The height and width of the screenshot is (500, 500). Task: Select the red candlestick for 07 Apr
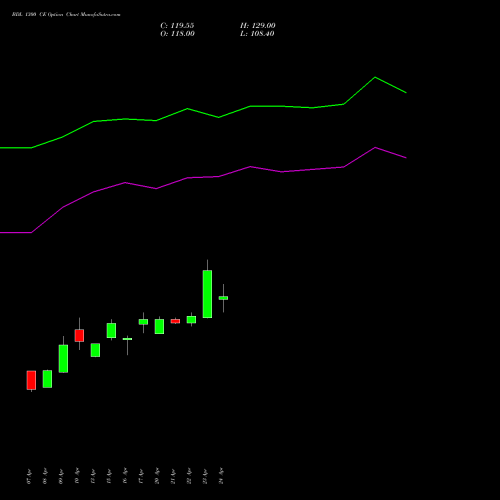point(31,380)
